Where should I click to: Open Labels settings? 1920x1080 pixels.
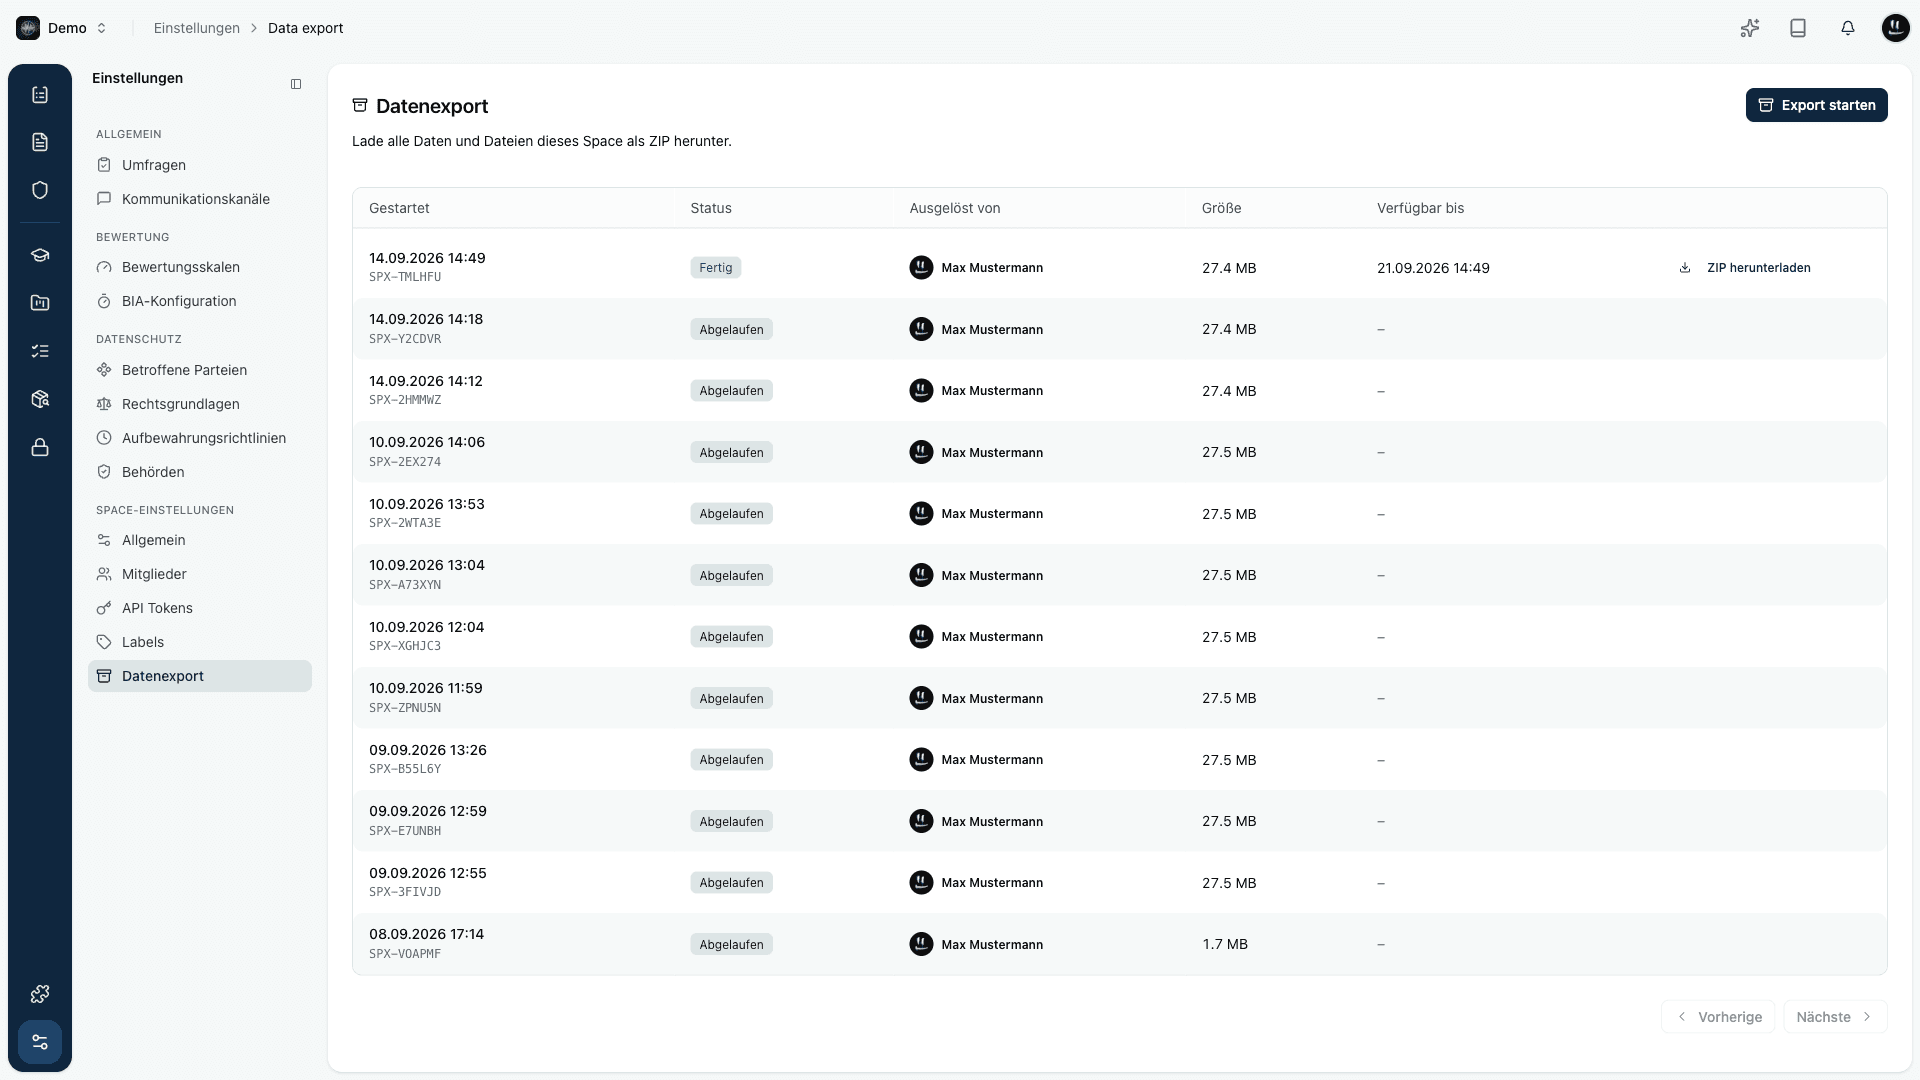200,642
